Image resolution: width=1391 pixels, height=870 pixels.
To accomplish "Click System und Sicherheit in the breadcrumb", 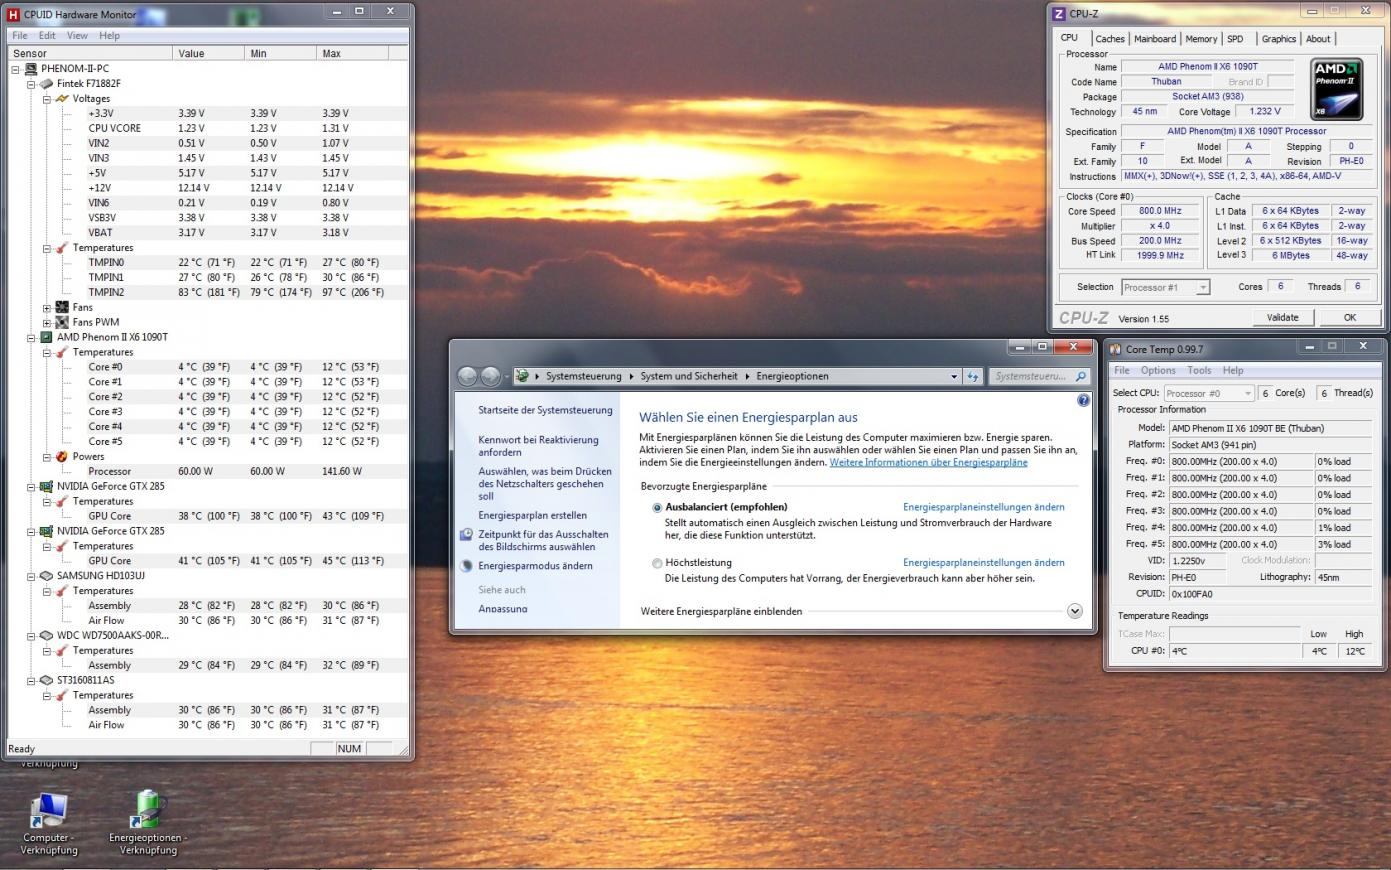I will [x=688, y=376].
